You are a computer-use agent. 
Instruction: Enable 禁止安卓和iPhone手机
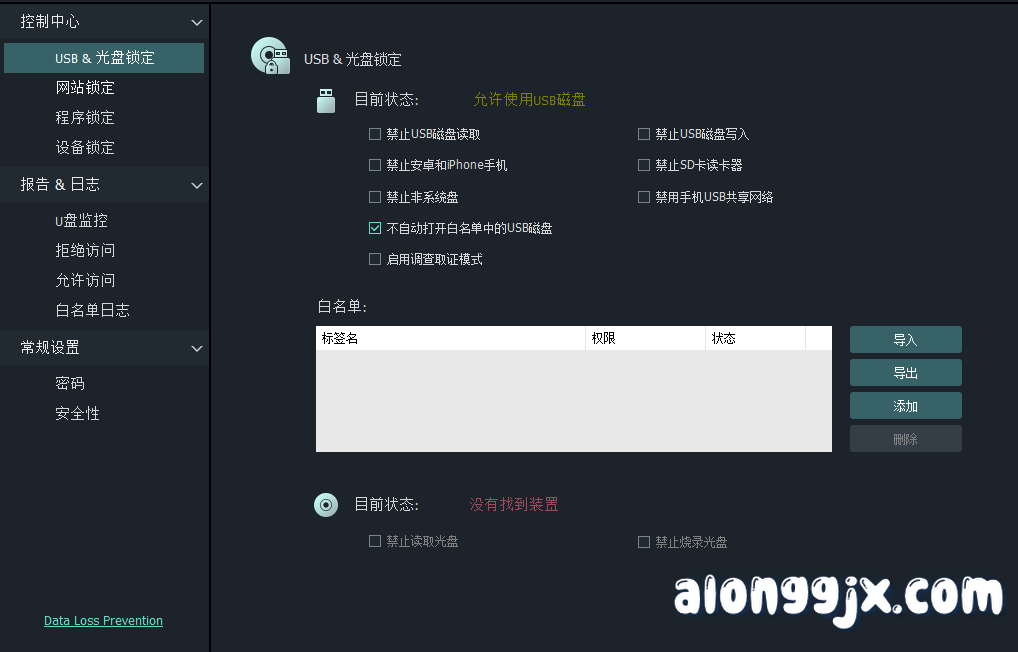click(x=375, y=164)
